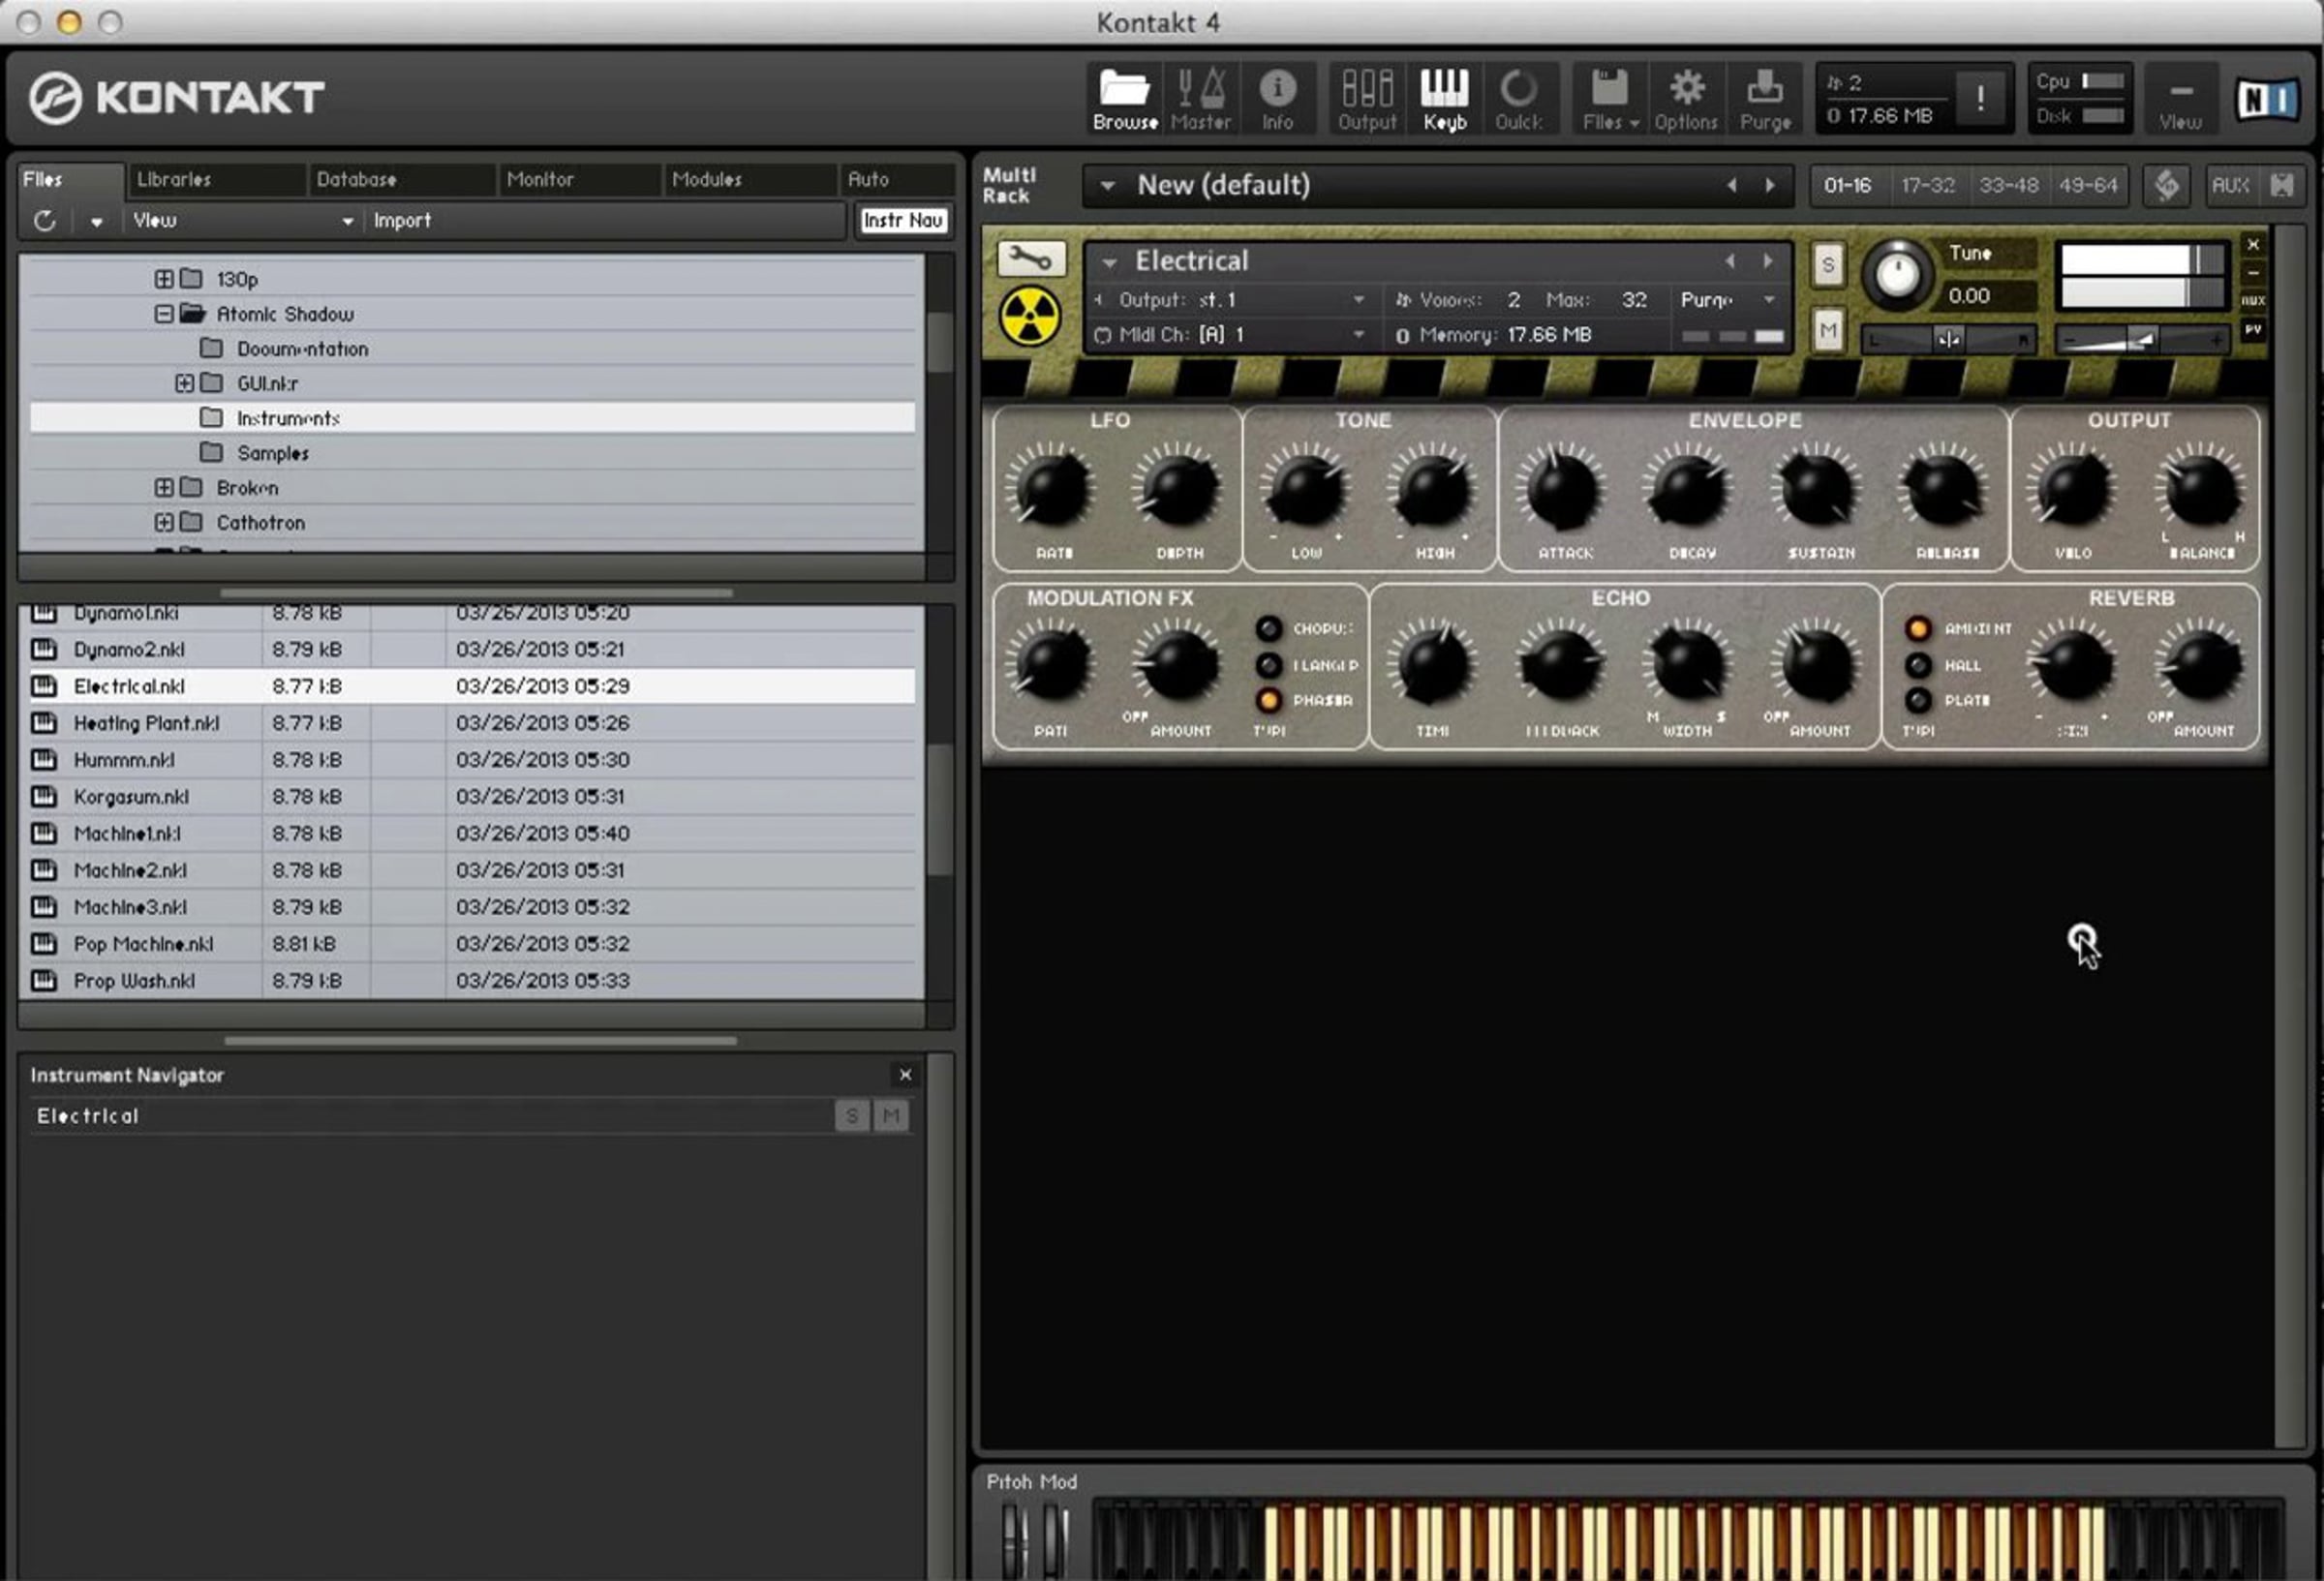
Task: Refresh the file browser view
Action: [x=45, y=220]
